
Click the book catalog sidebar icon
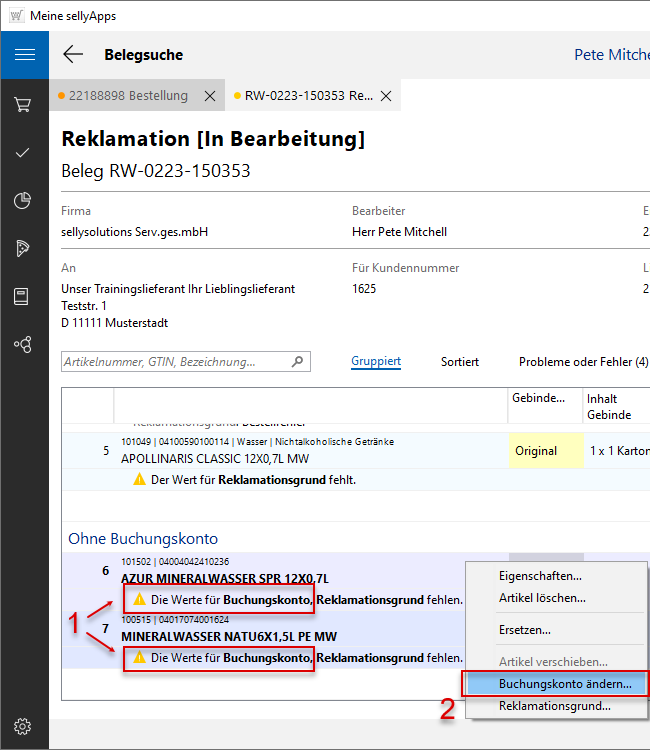[x=24, y=296]
